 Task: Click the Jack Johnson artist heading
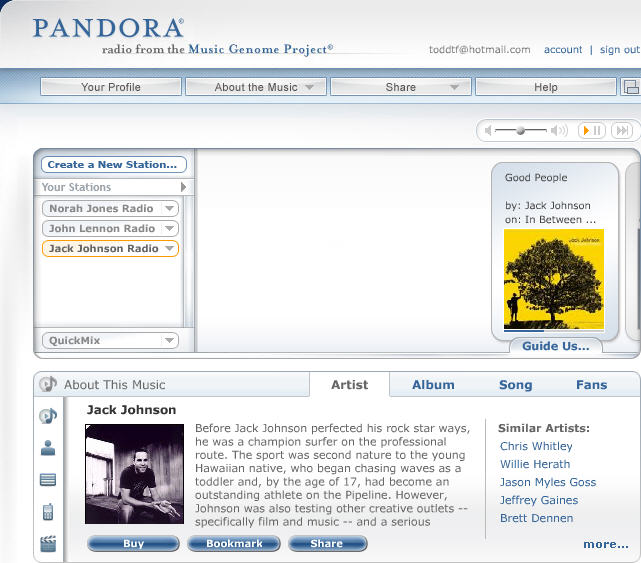131,410
